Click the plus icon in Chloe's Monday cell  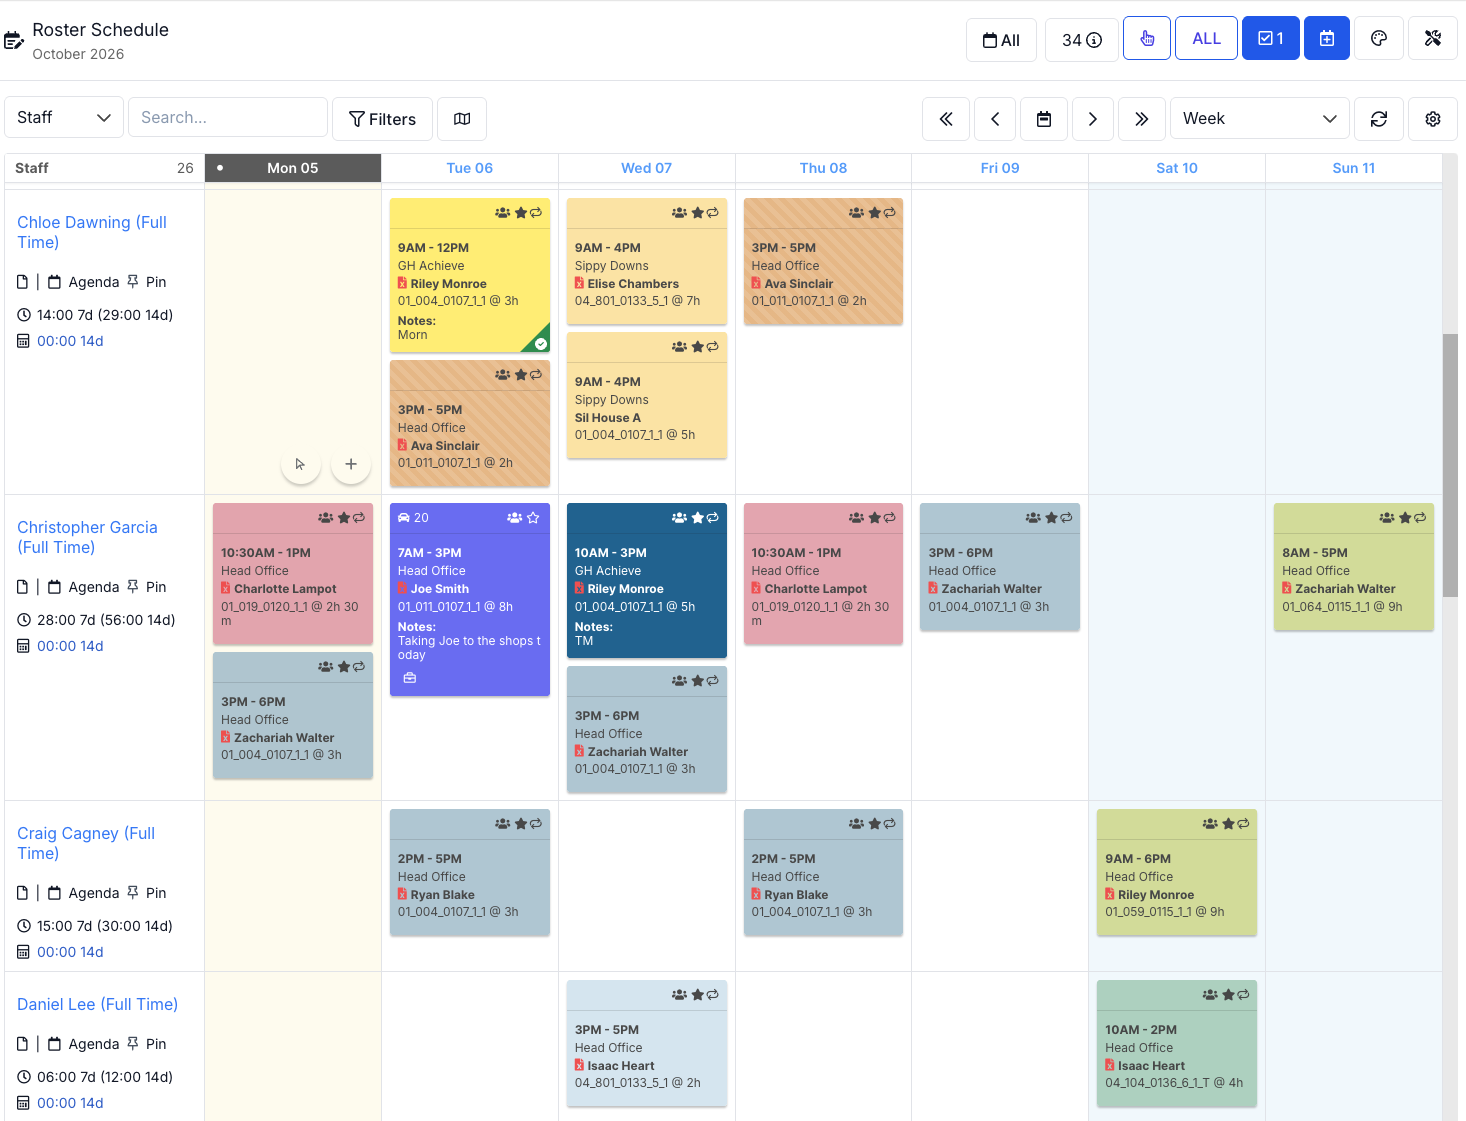[x=351, y=464]
